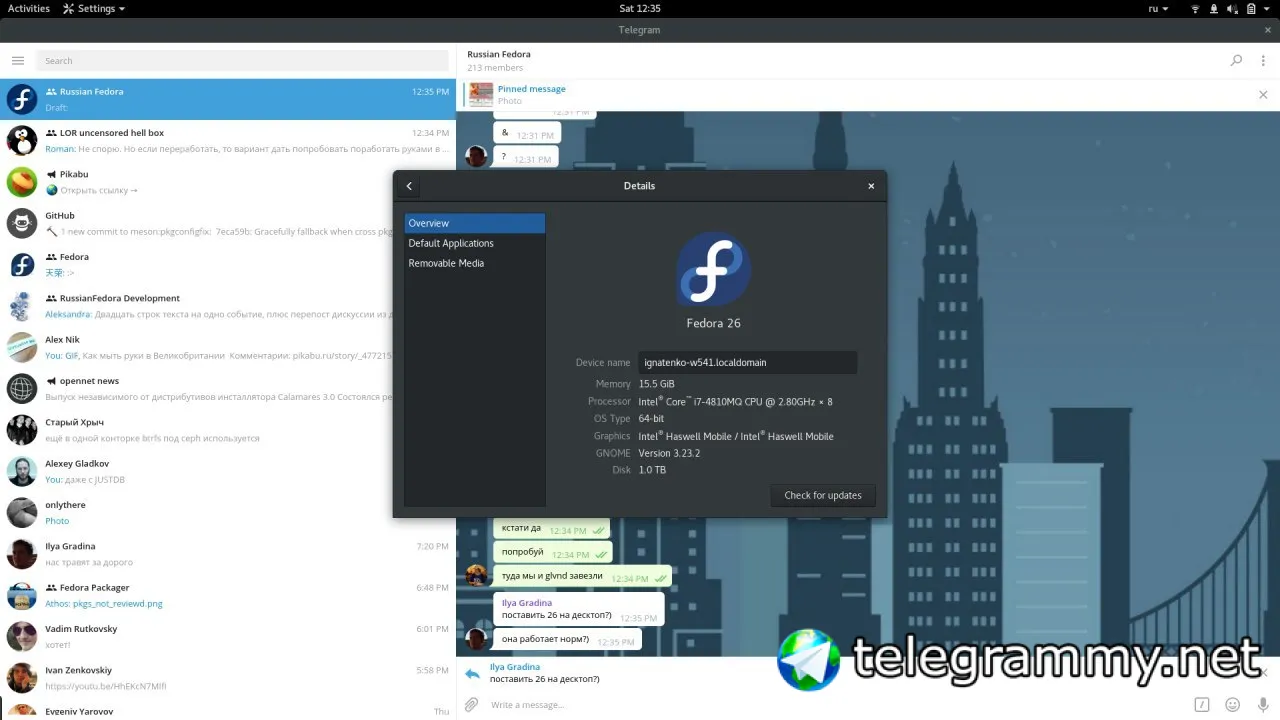Open LOR uncensored hell box penguin avatar

[x=22, y=140]
